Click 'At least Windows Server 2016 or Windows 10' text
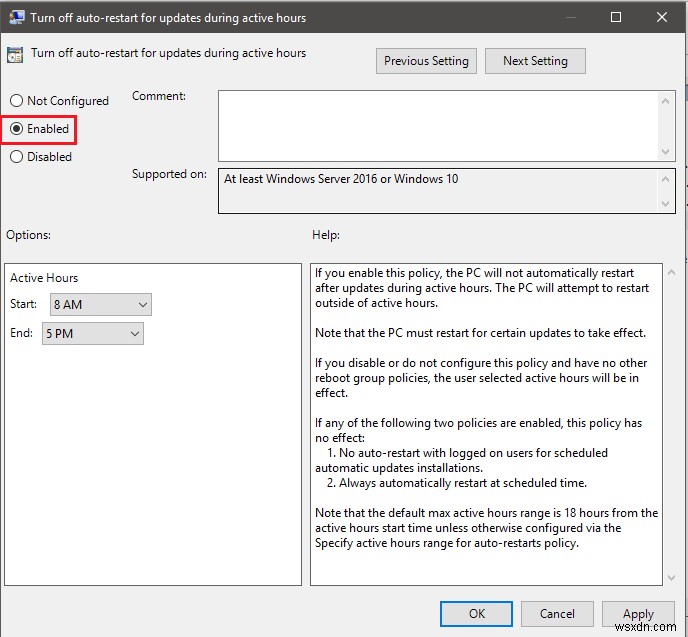The height and width of the screenshot is (637, 688). pyautogui.click(x=341, y=179)
